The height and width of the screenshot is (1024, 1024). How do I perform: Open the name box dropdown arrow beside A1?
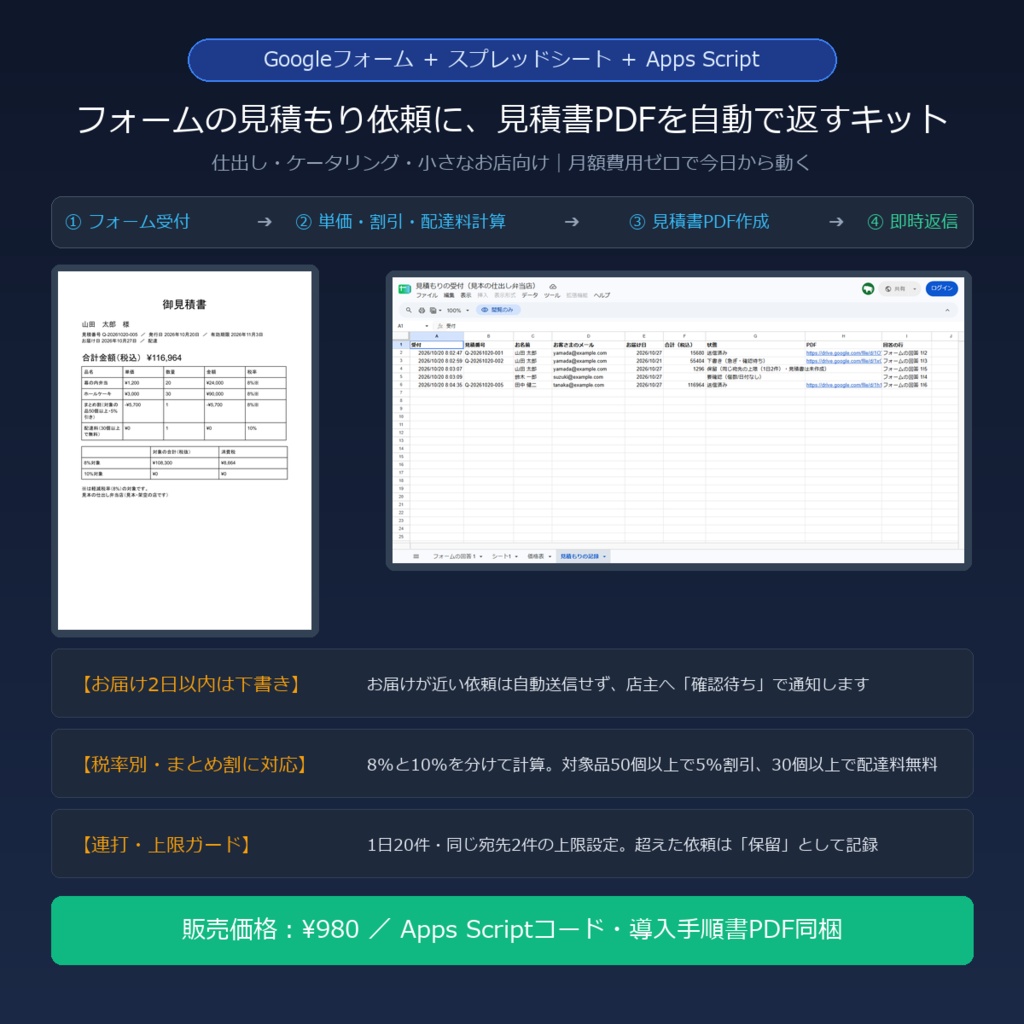pos(427,326)
